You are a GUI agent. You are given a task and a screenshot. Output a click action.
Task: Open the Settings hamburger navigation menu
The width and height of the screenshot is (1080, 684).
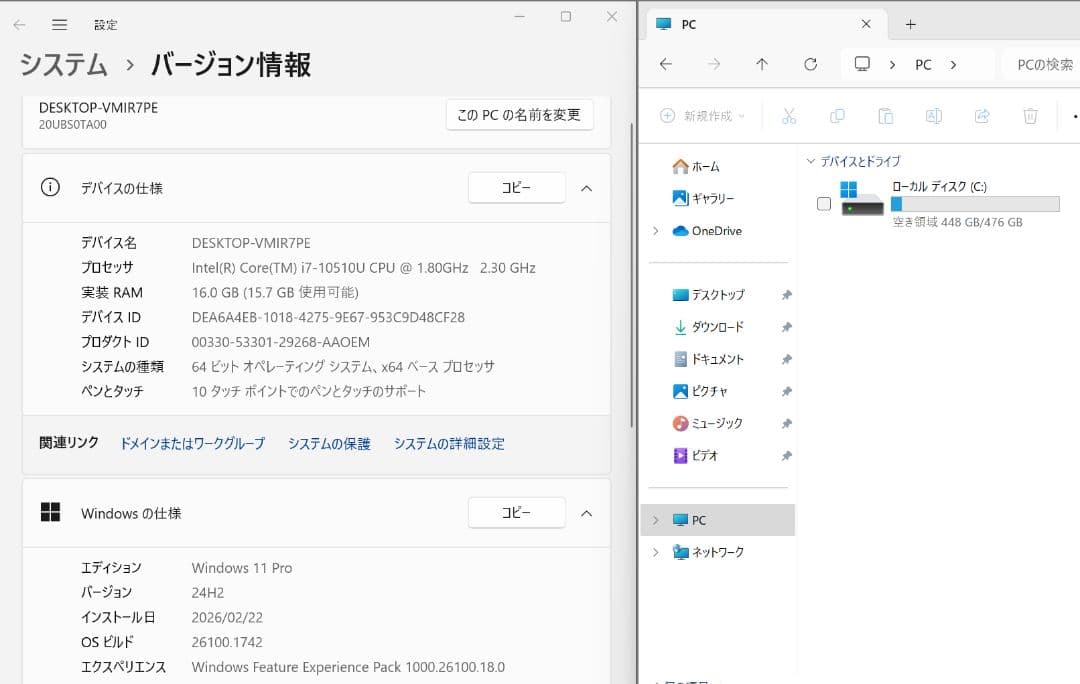coord(60,25)
